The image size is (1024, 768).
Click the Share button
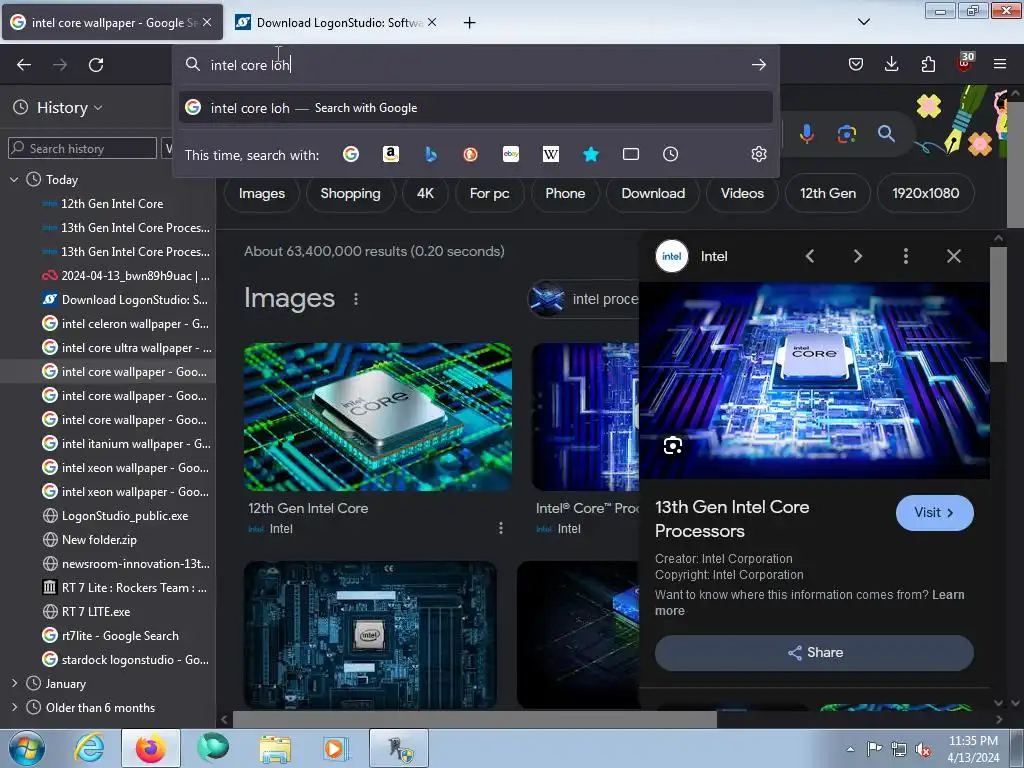814,652
